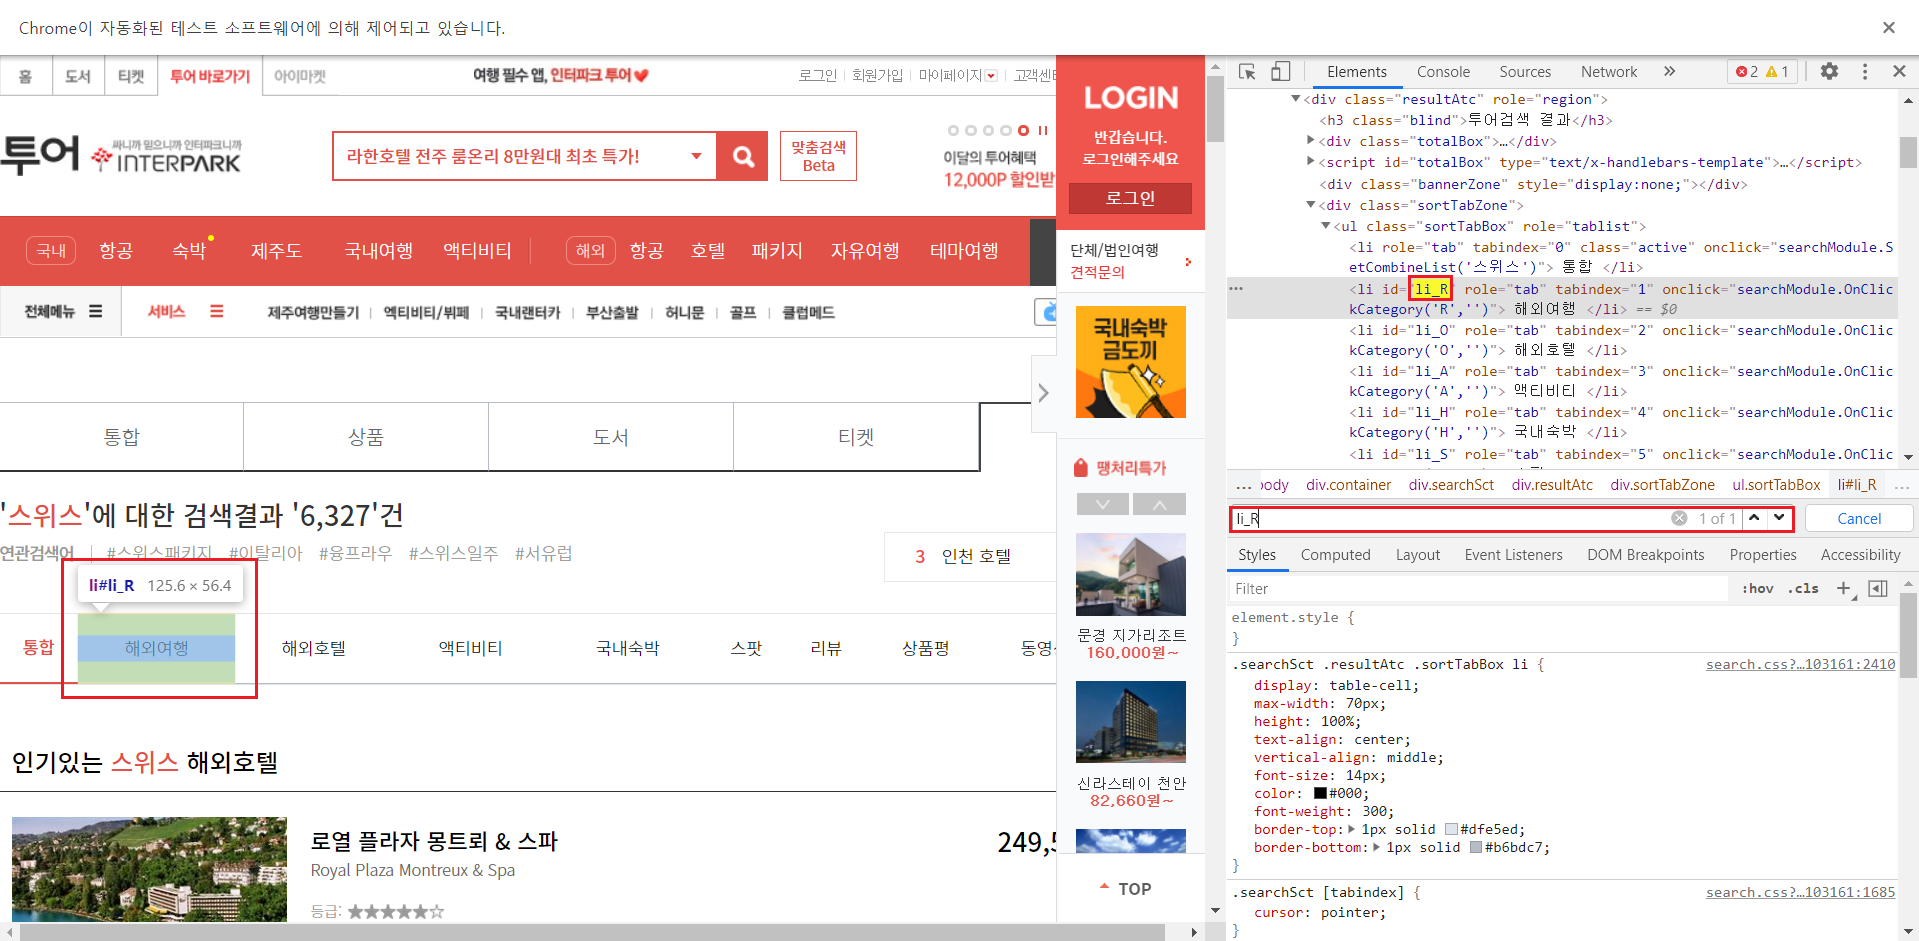Go to previous search match arrow
This screenshot has width=1919, height=941.
click(x=1754, y=518)
